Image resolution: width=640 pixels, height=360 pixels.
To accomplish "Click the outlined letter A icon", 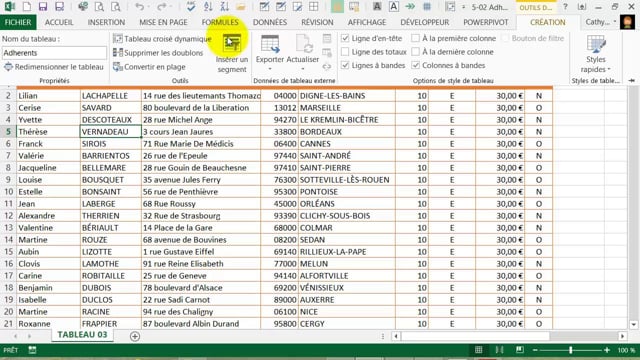I will [x=393, y=7].
